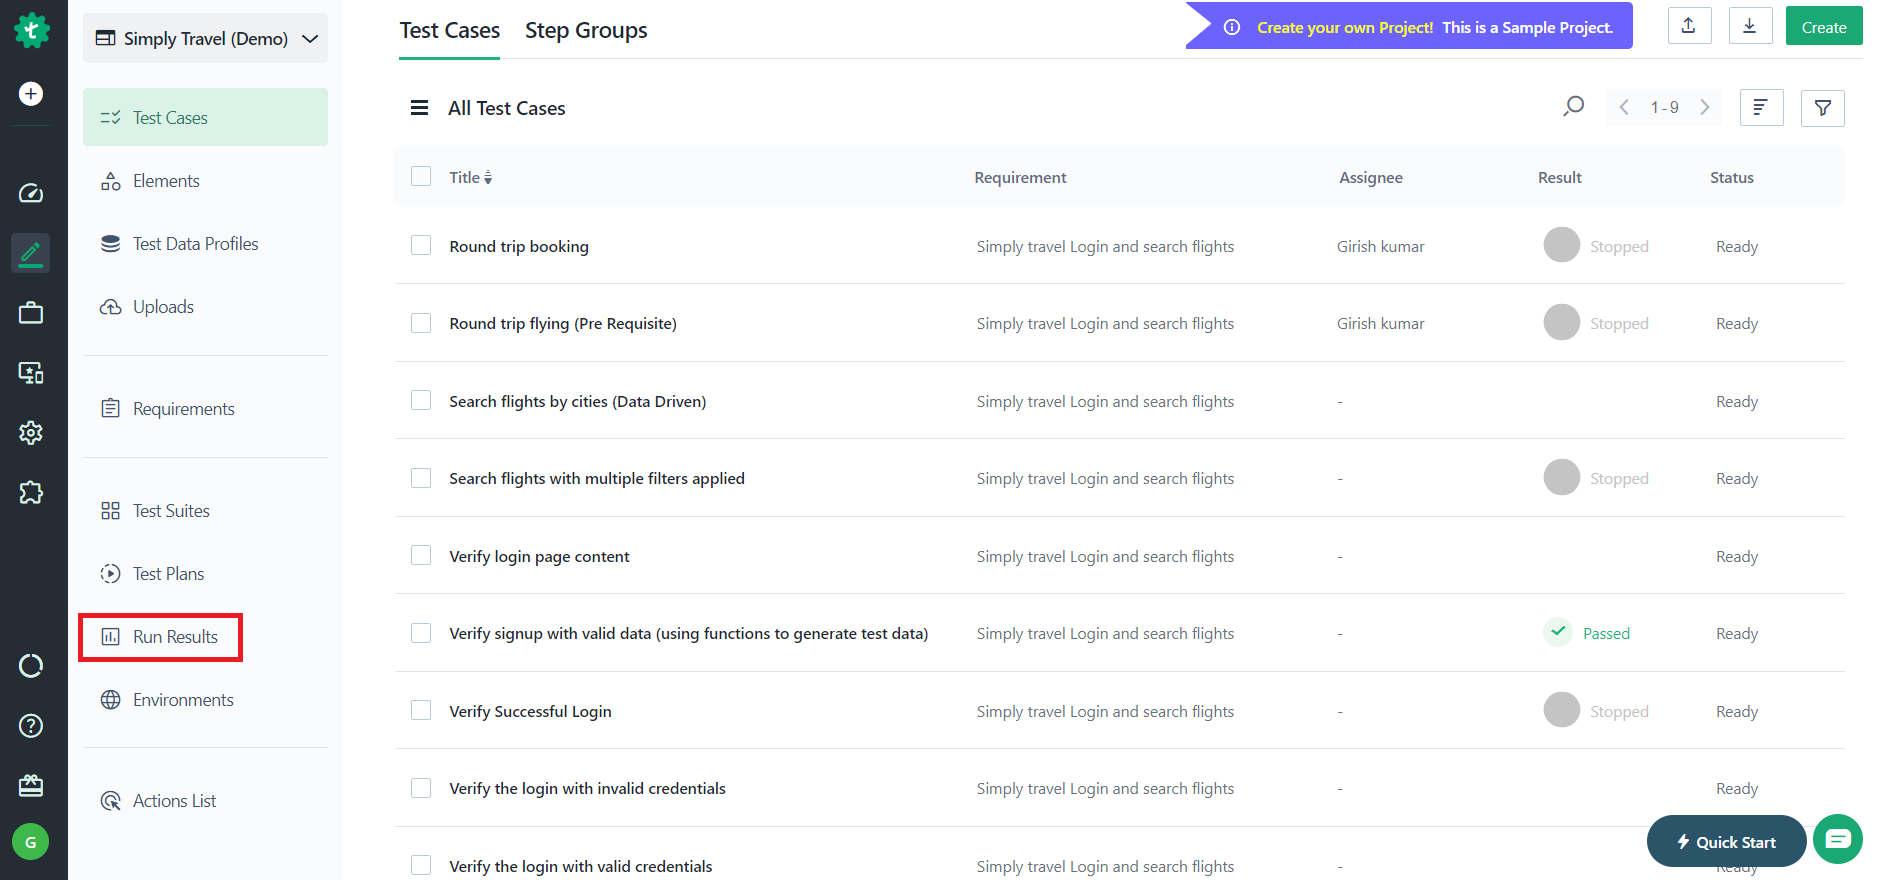Open the user avatar G

(x=31, y=842)
